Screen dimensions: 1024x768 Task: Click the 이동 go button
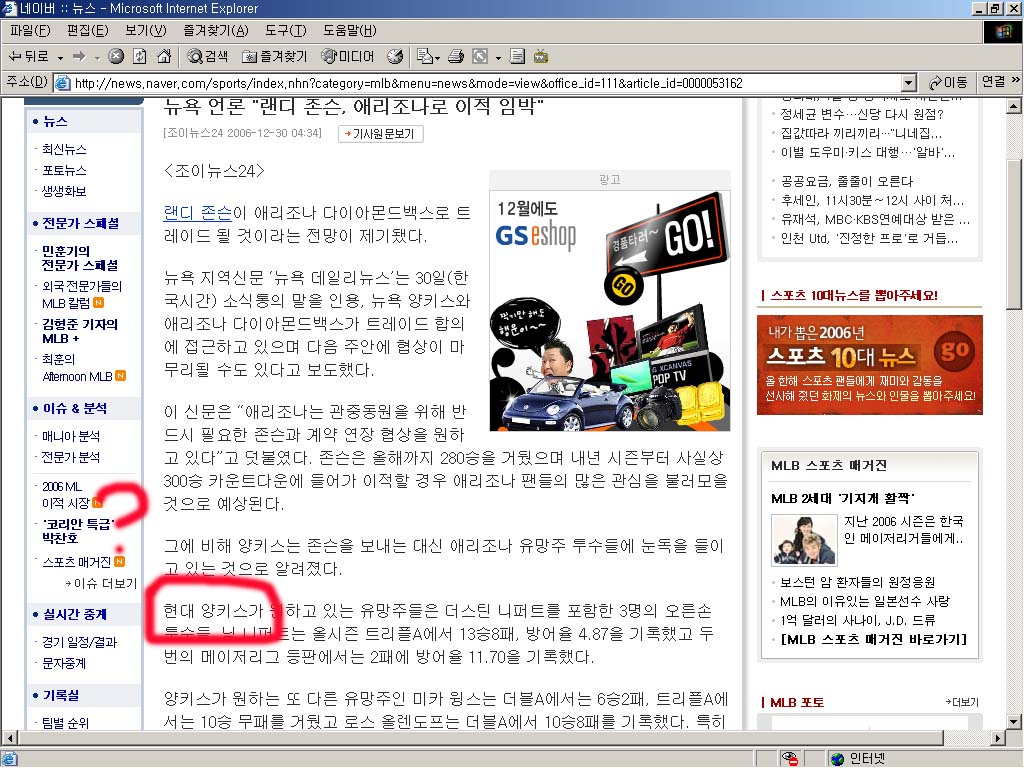click(948, 82)
